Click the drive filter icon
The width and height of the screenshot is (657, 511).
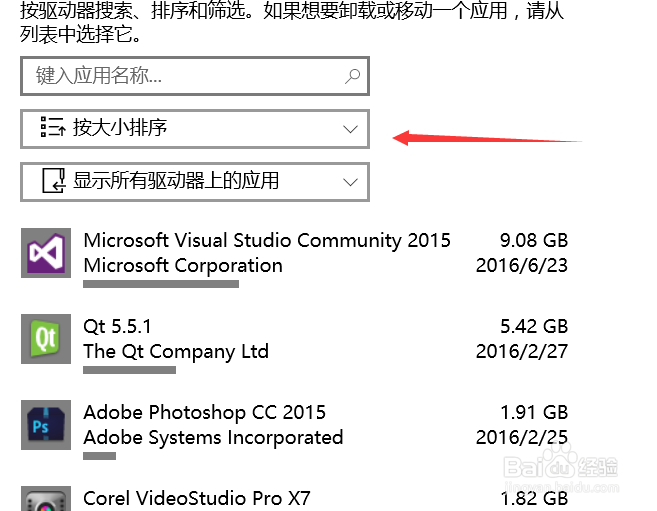click(x=52, y=181)
